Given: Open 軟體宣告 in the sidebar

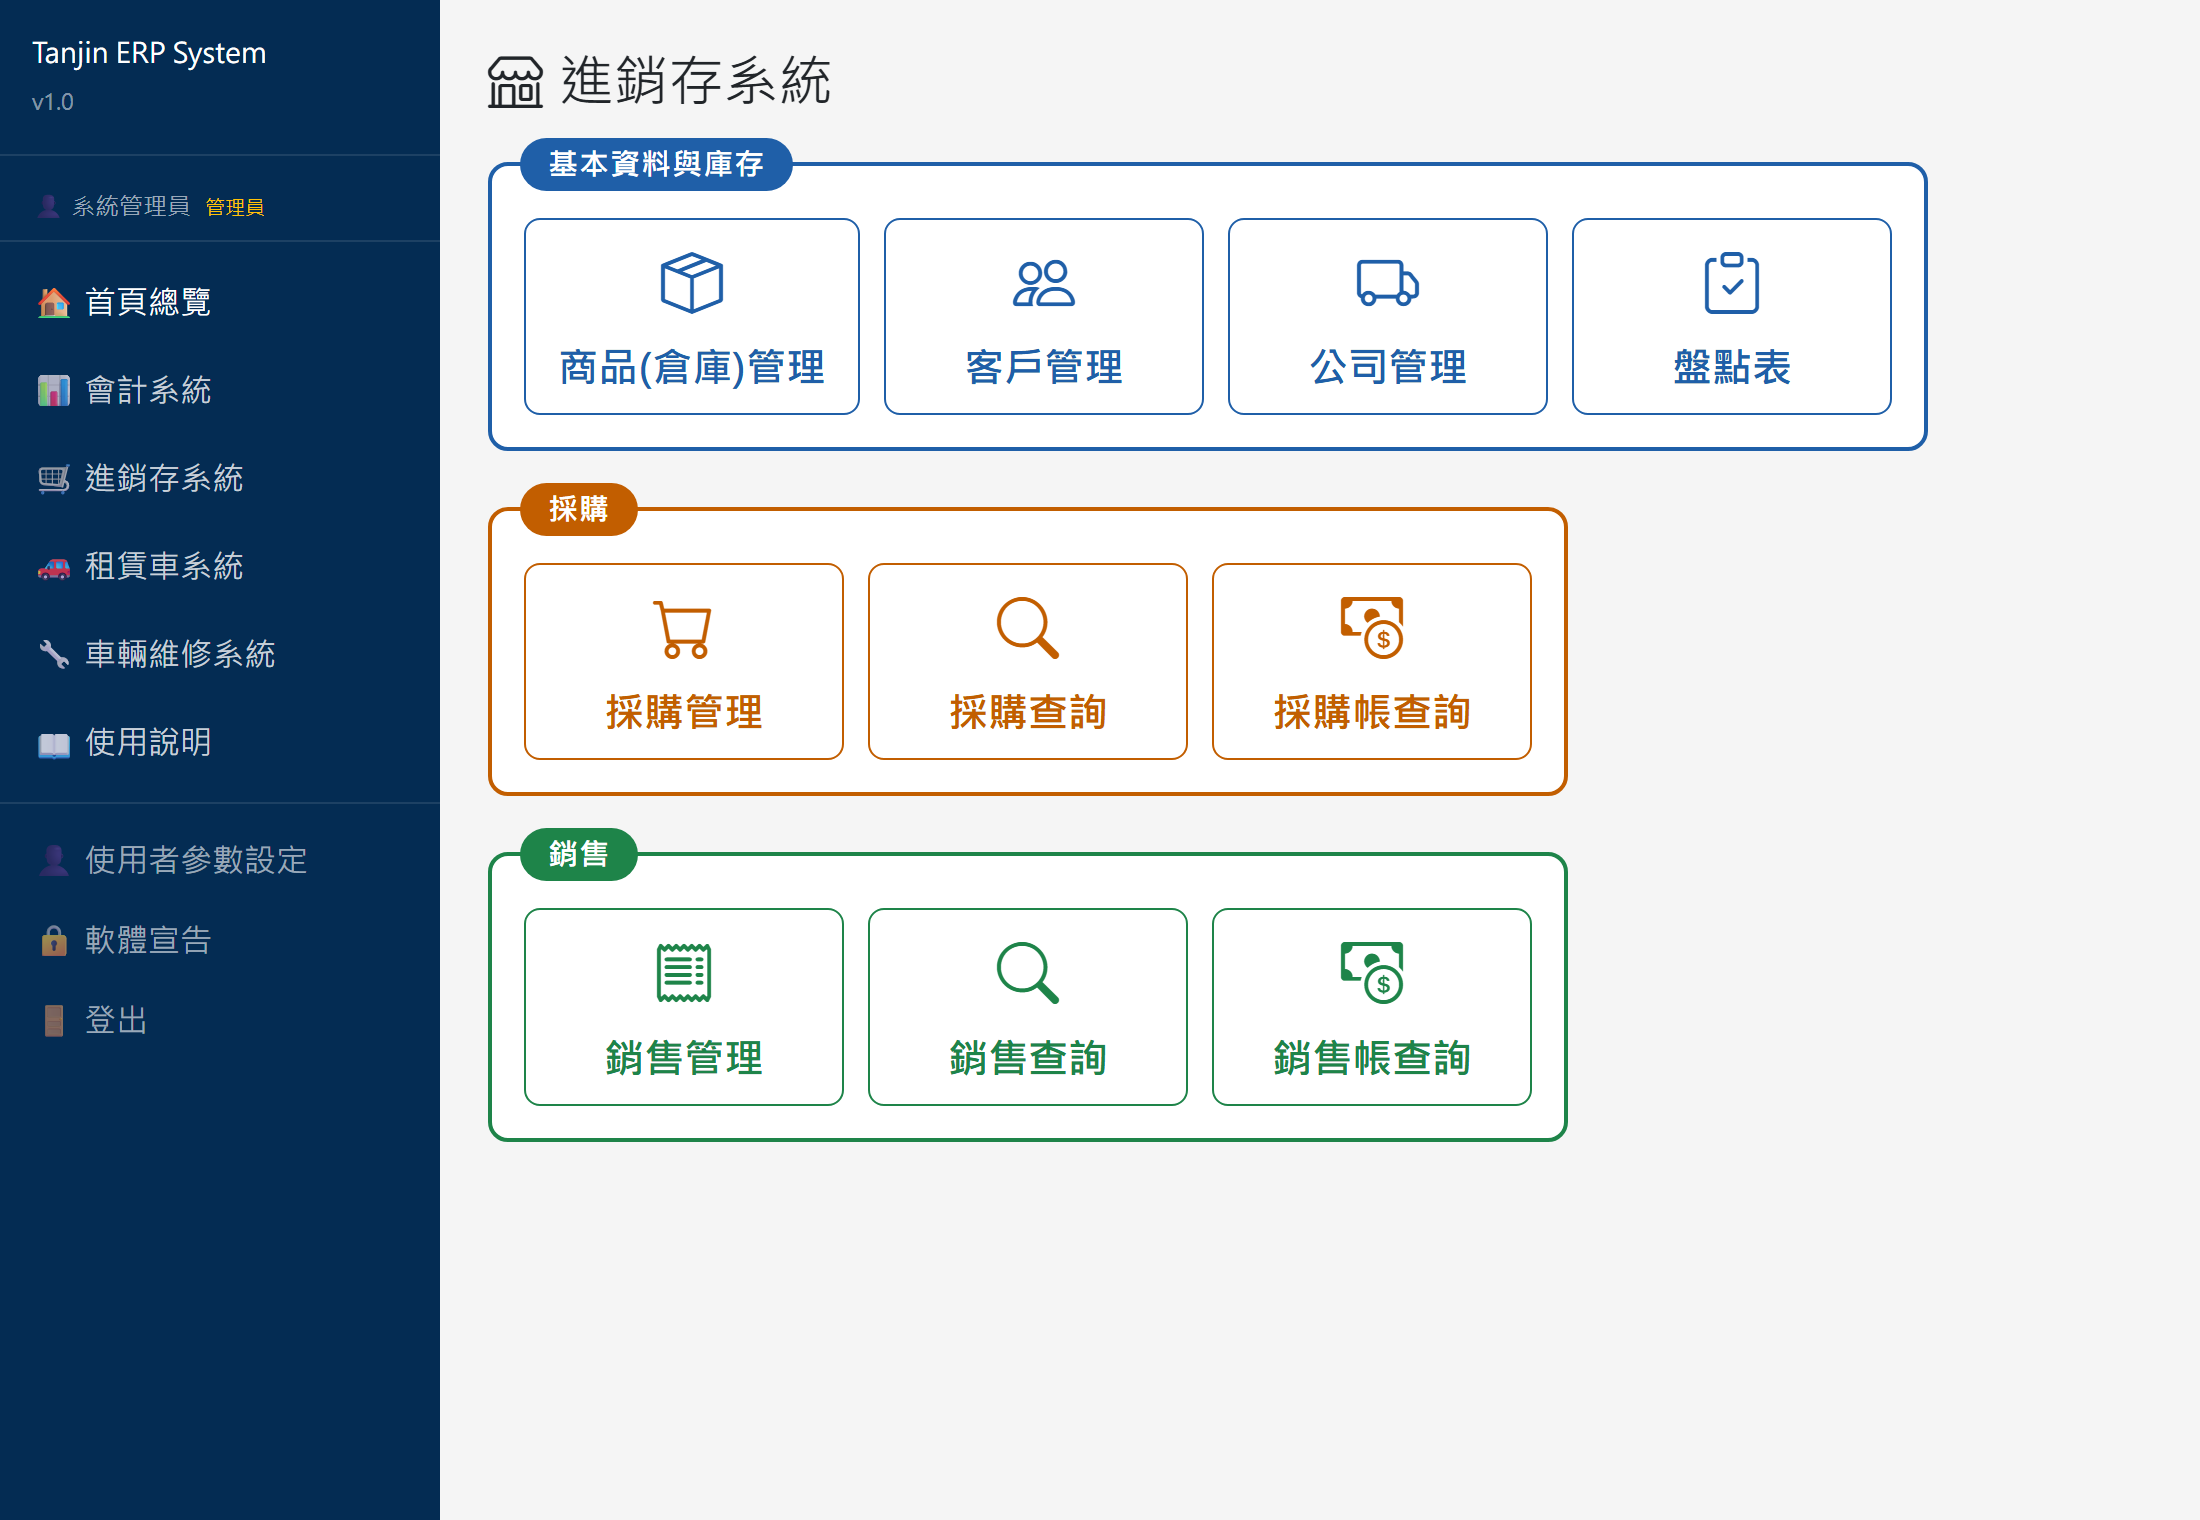Looking at the screenshot, I should [x=220, y=940].
